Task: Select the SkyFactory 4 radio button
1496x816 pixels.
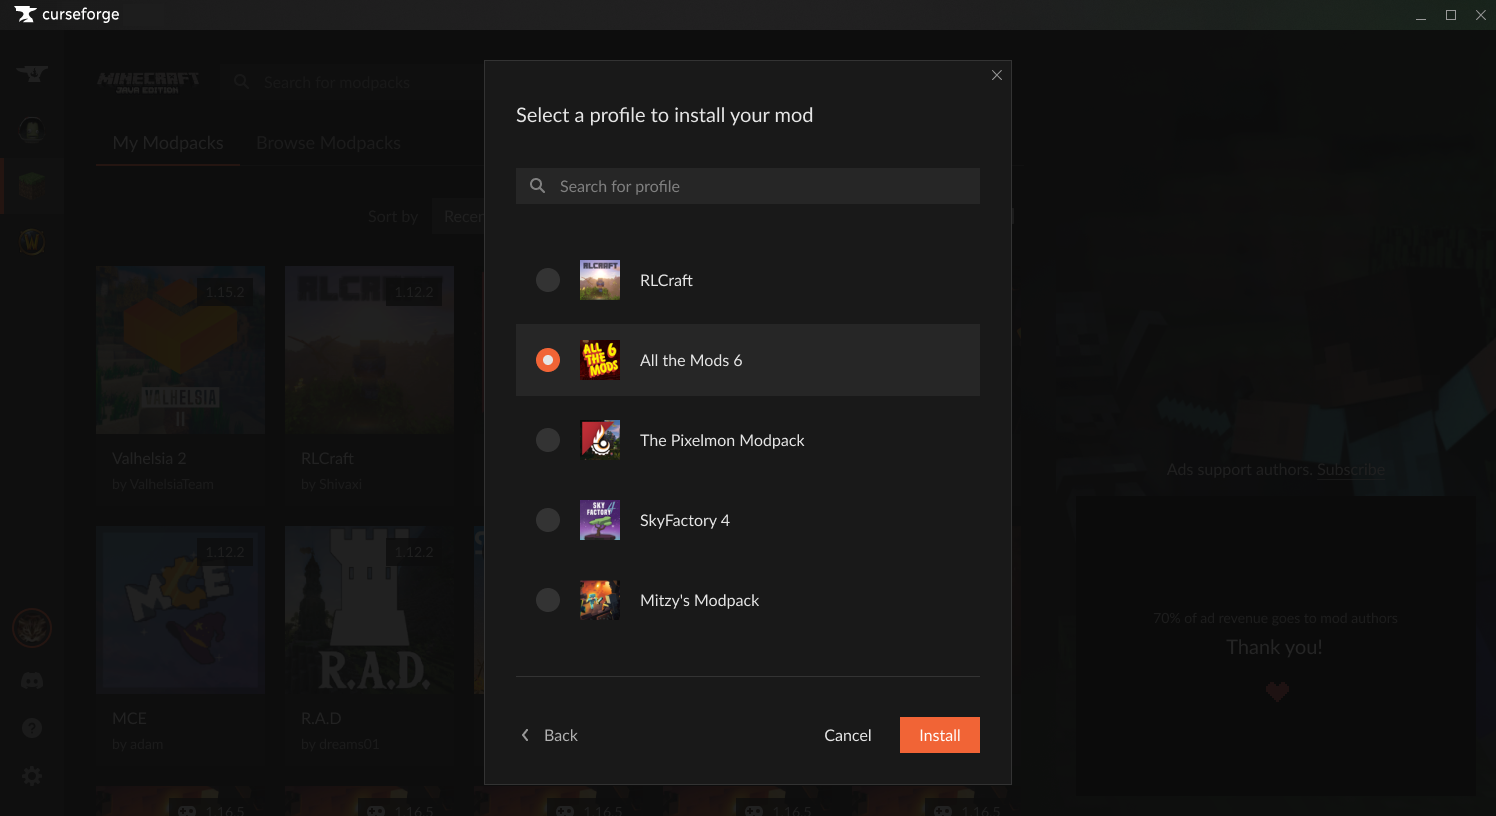Action: (x=548, y=520)
